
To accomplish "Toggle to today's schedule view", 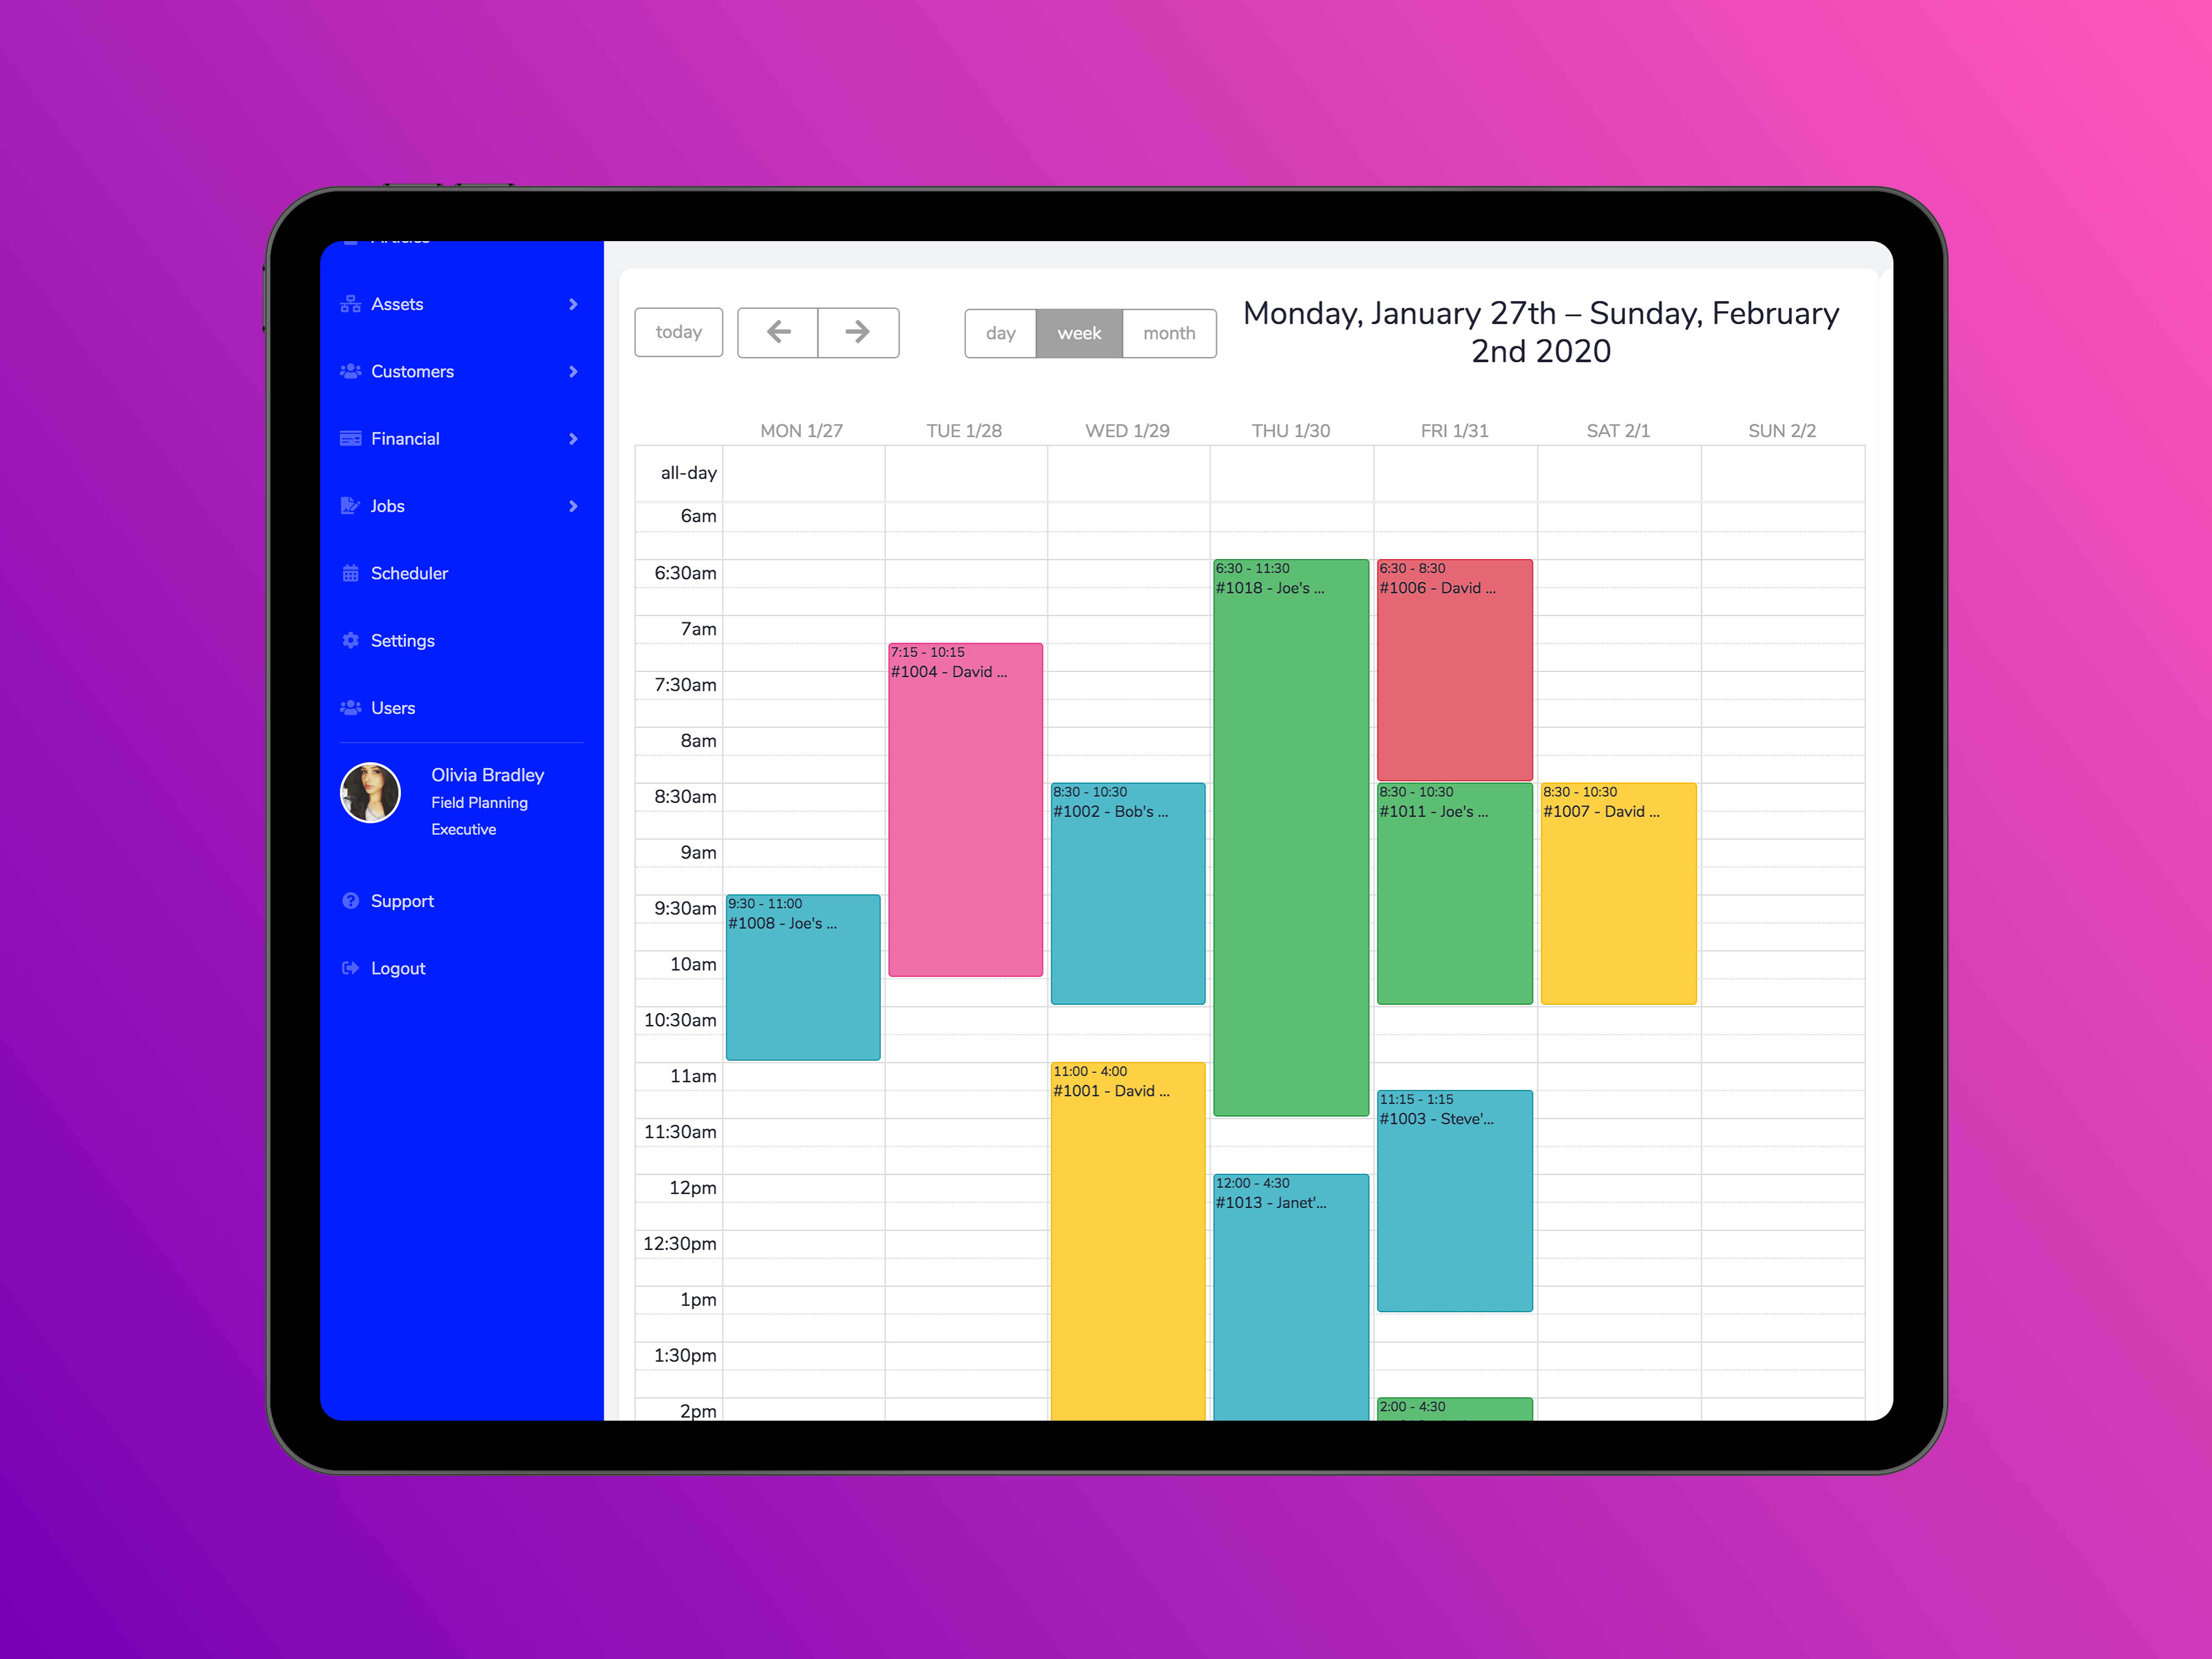I will click(677, 333).
